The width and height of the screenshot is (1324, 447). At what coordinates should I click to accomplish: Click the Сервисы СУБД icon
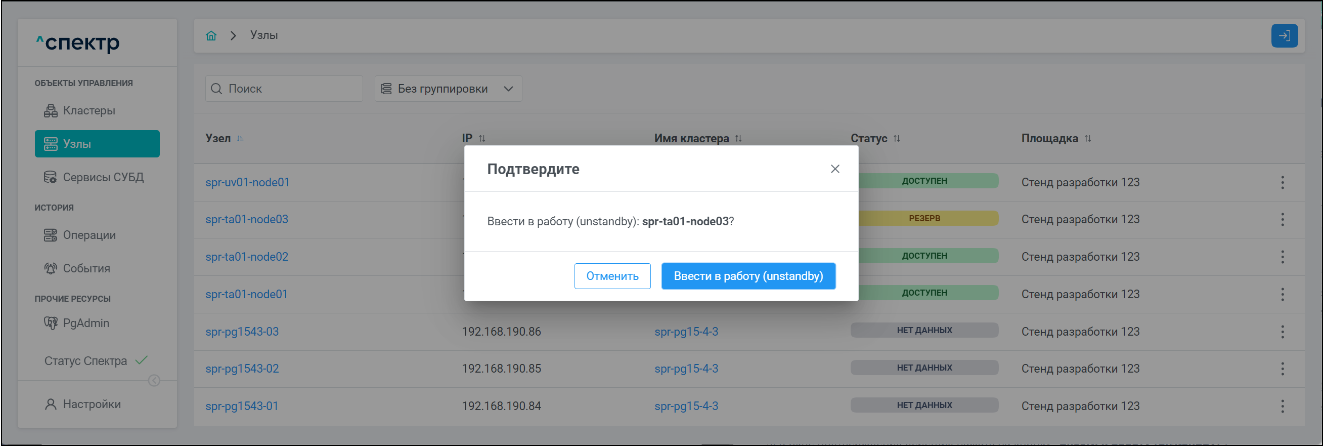[x=51, y=177]
